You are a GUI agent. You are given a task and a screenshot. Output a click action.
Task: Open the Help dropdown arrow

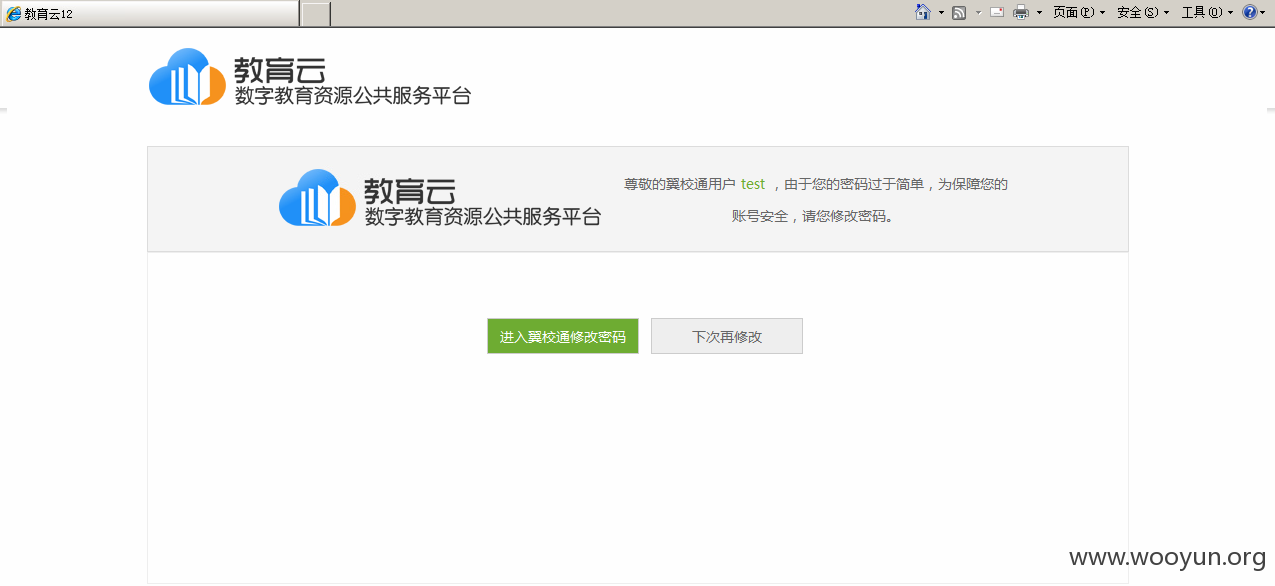pyautogui.click(x=1264, y=13)
